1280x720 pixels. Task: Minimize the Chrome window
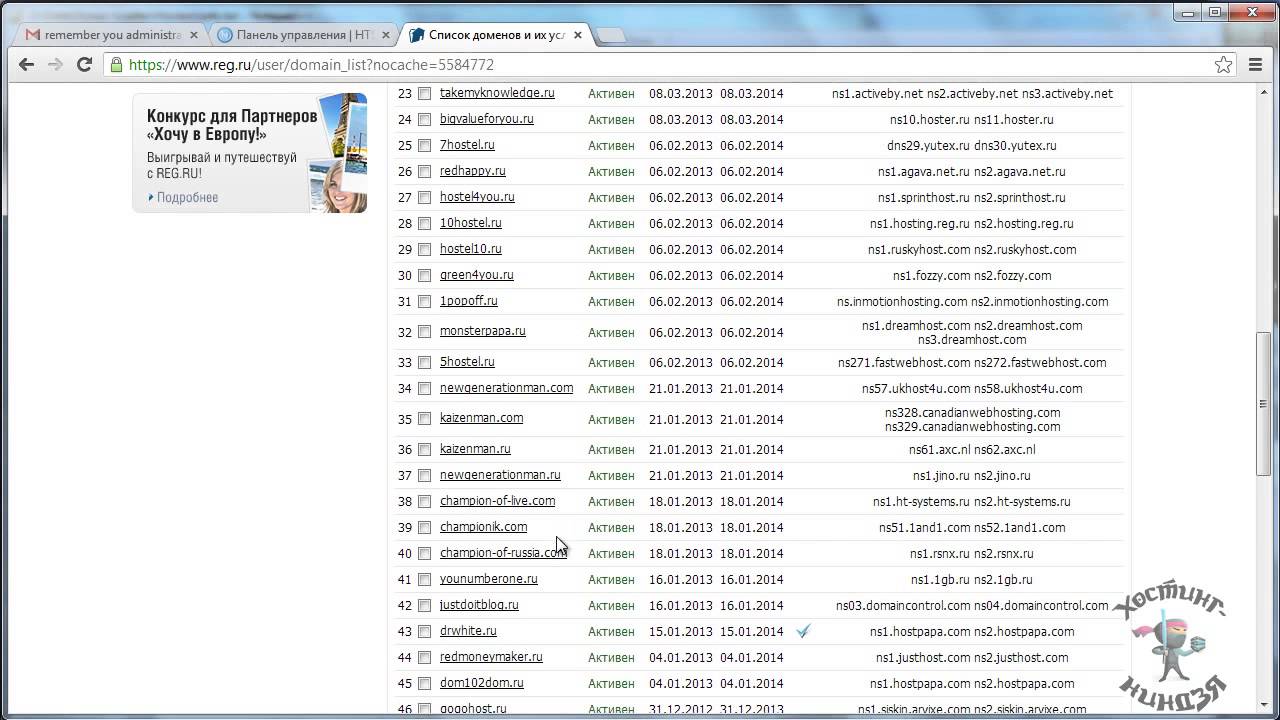(1187, 11)
